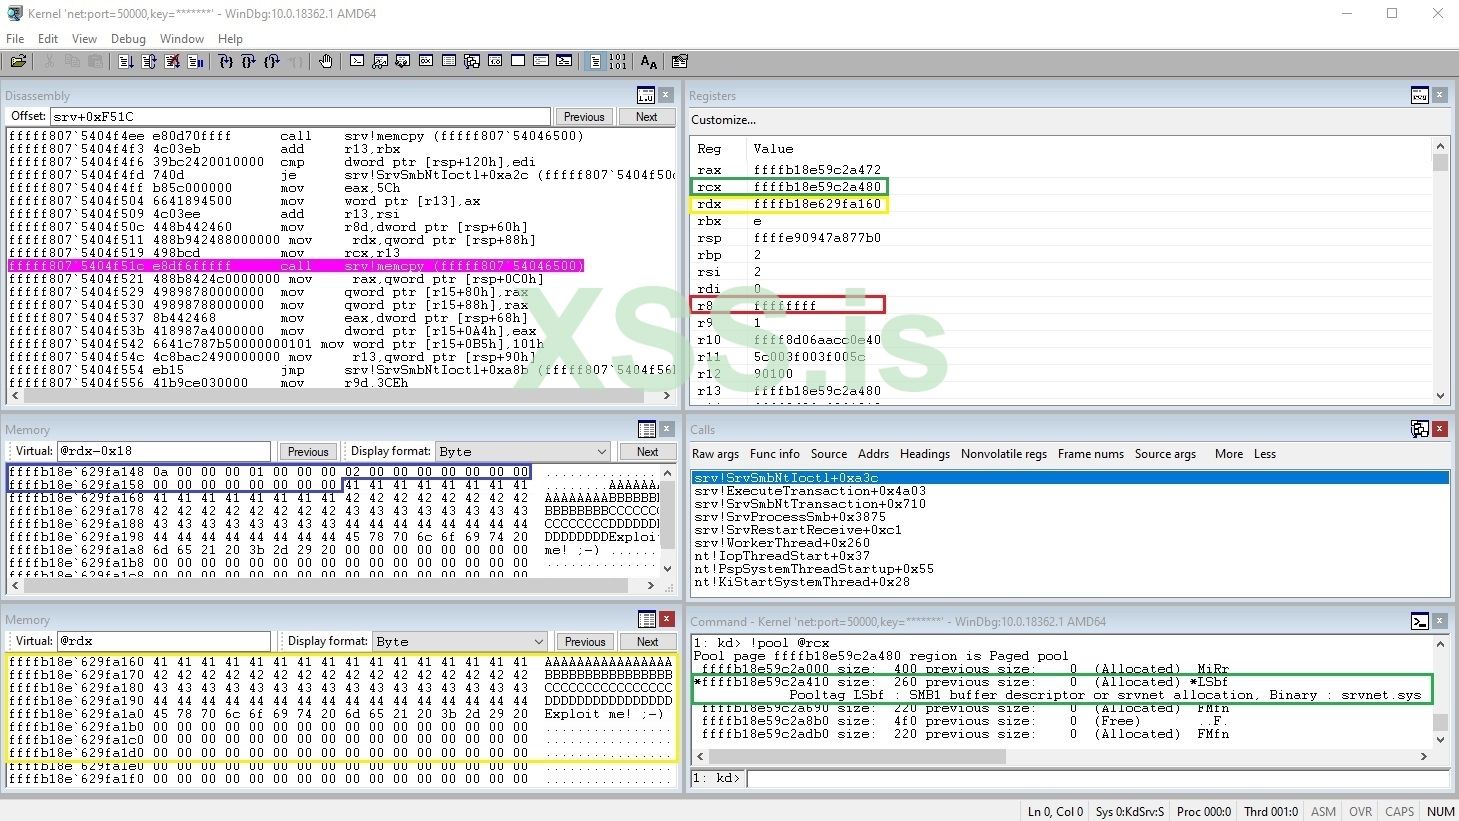Toggle Headings in the Calls window
Image resolution: width=1459 pixels, height=821 pixels.
[x=924, y=454]
